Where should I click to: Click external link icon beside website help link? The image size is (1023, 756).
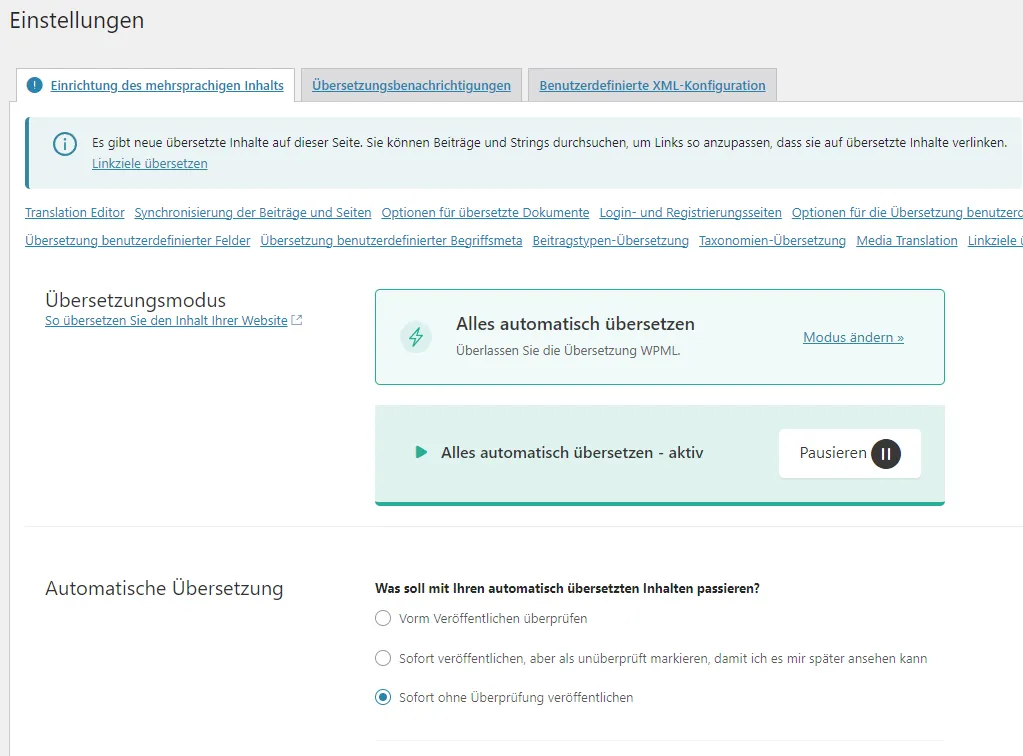297,320
